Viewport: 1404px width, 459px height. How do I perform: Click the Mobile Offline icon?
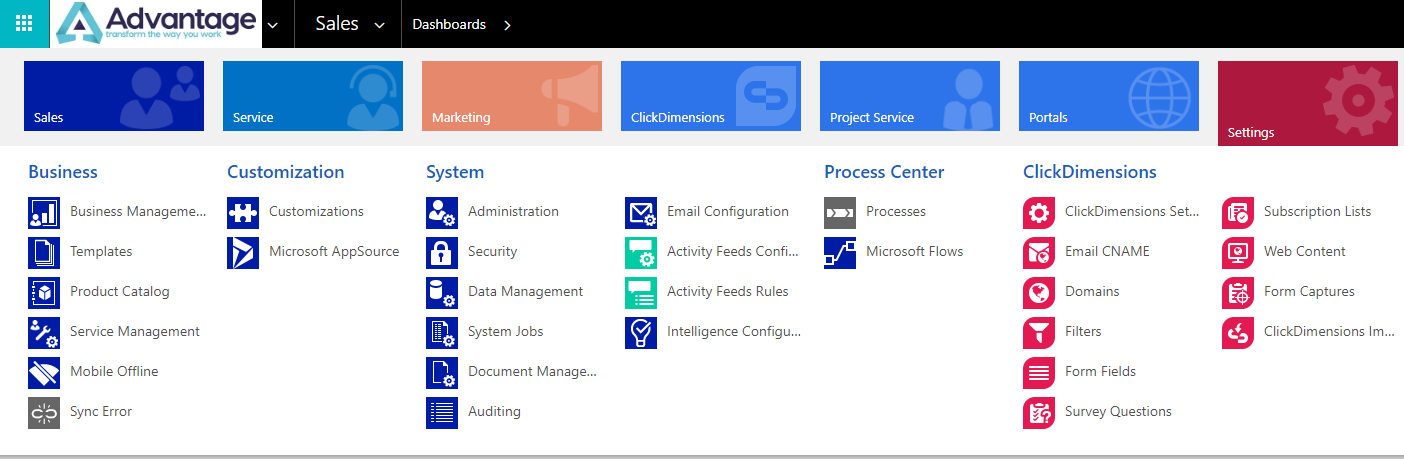tap(44, 373)
